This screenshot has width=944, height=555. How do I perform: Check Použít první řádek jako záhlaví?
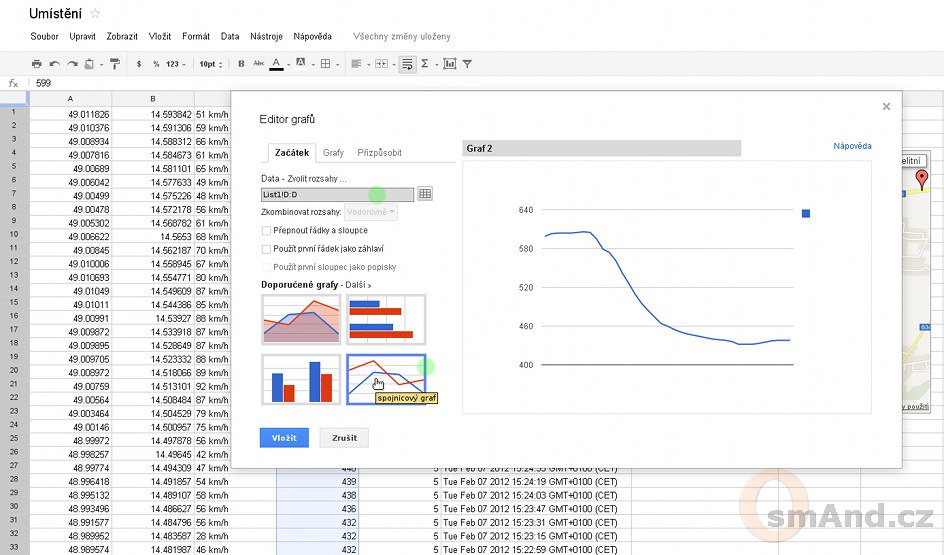tap(266, 249)
